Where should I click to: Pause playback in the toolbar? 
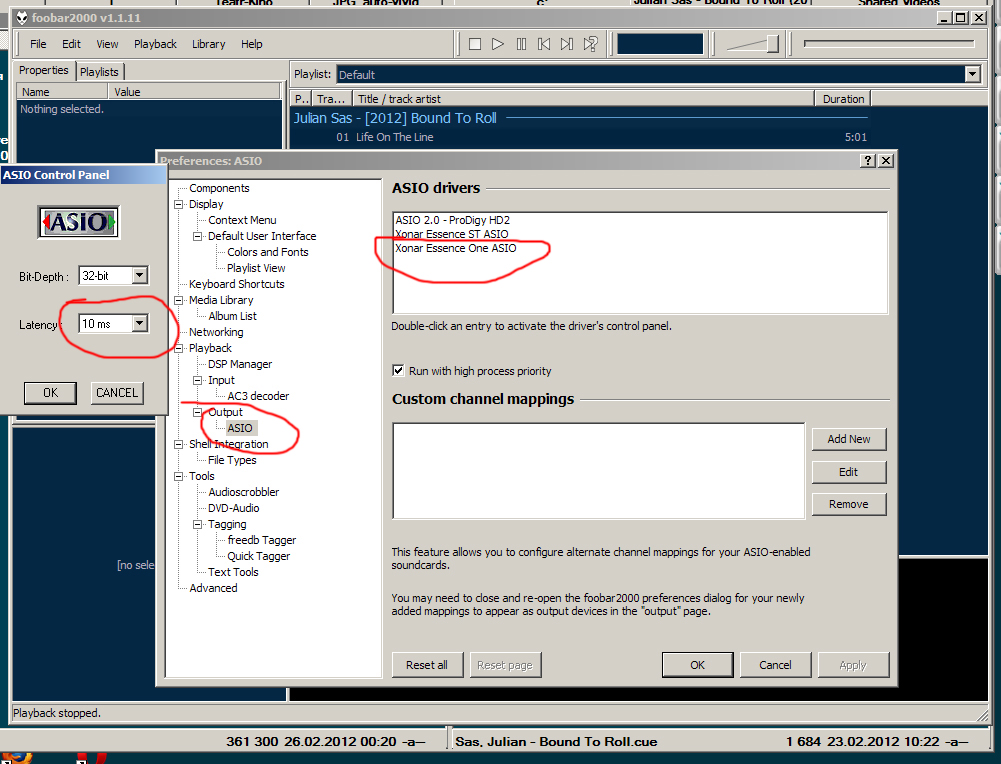tap(521, 44)
